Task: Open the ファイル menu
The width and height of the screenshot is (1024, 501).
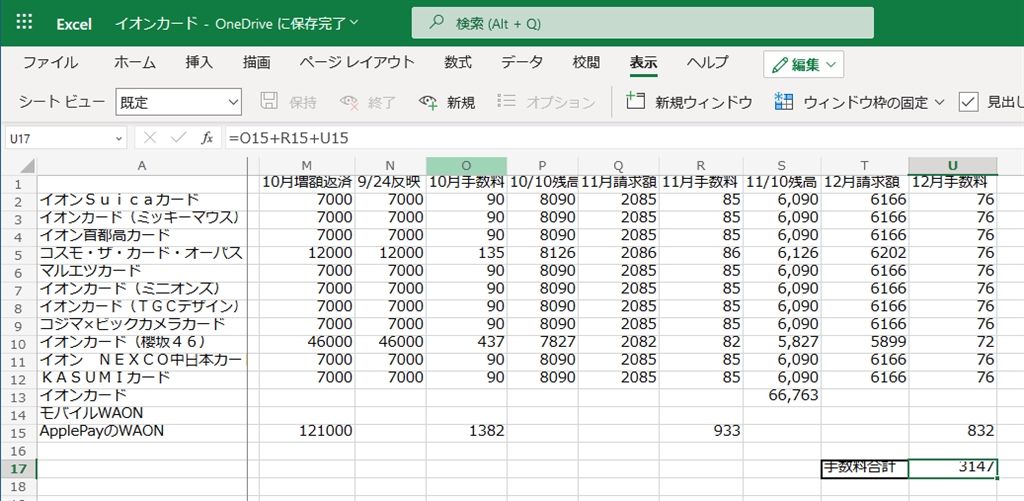Action: point(50,63)
